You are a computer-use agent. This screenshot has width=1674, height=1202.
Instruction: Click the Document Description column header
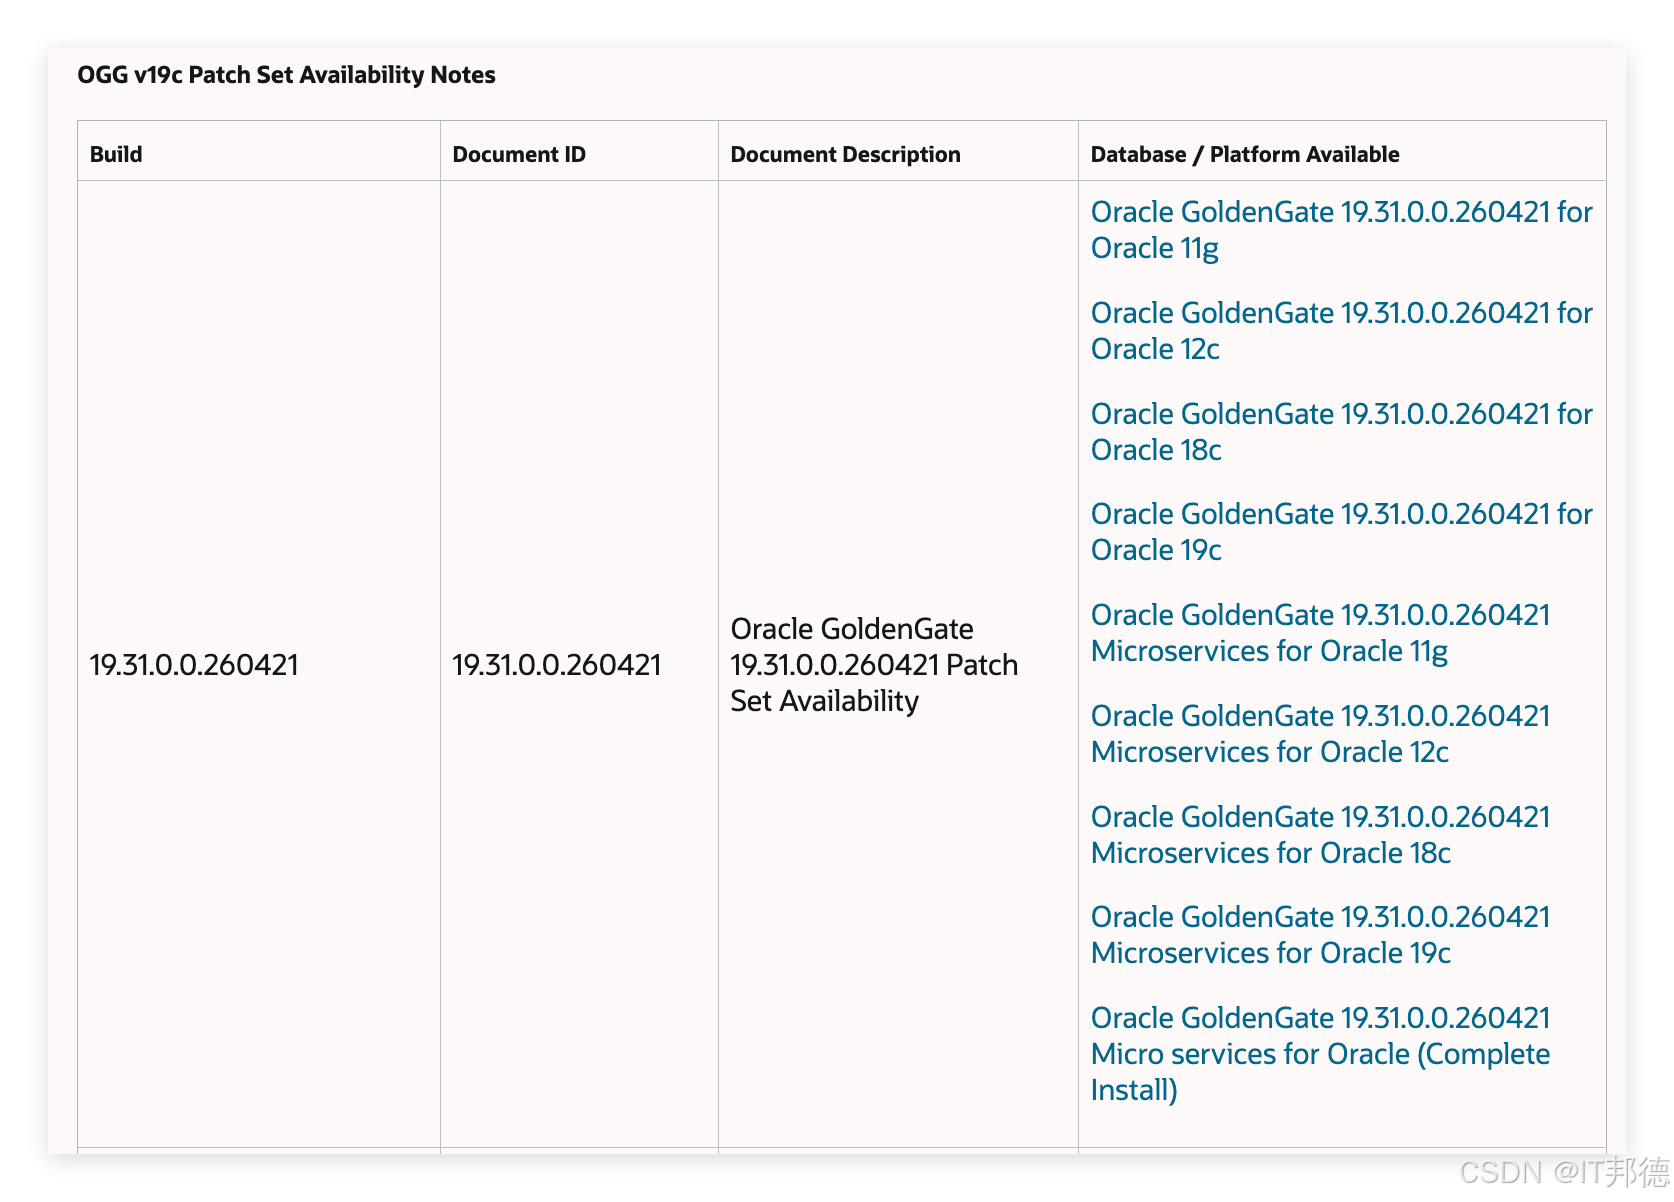[845, 154]
